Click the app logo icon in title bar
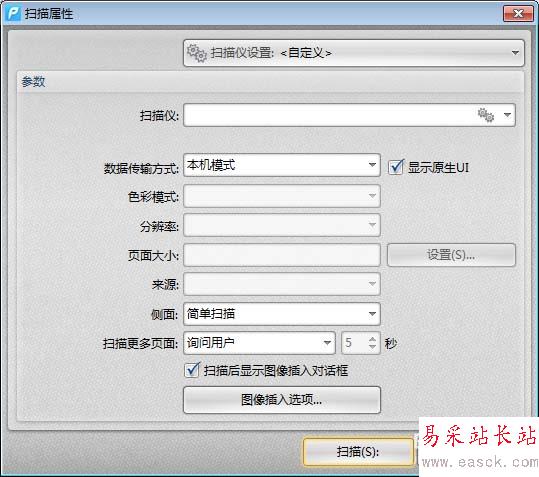Viewport: 539px width, 477px height. coord(14,14)
